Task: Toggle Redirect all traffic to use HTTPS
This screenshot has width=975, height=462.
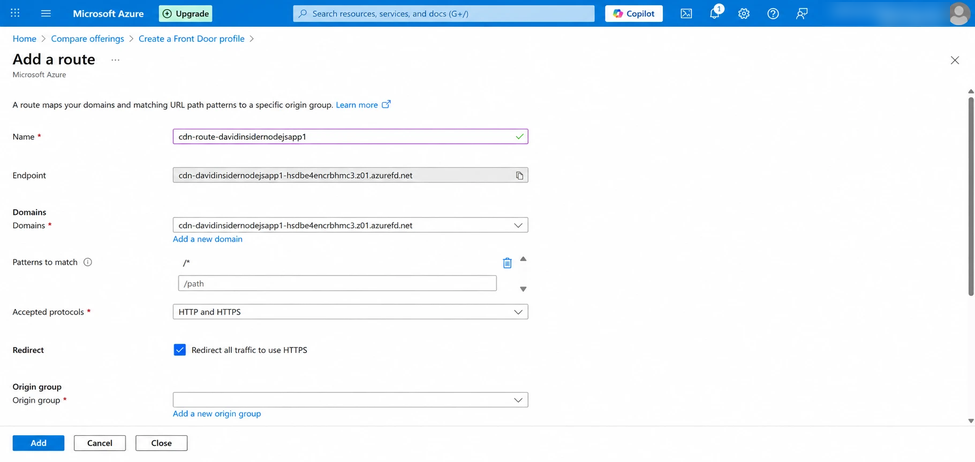Action: (x=180, y=350)
